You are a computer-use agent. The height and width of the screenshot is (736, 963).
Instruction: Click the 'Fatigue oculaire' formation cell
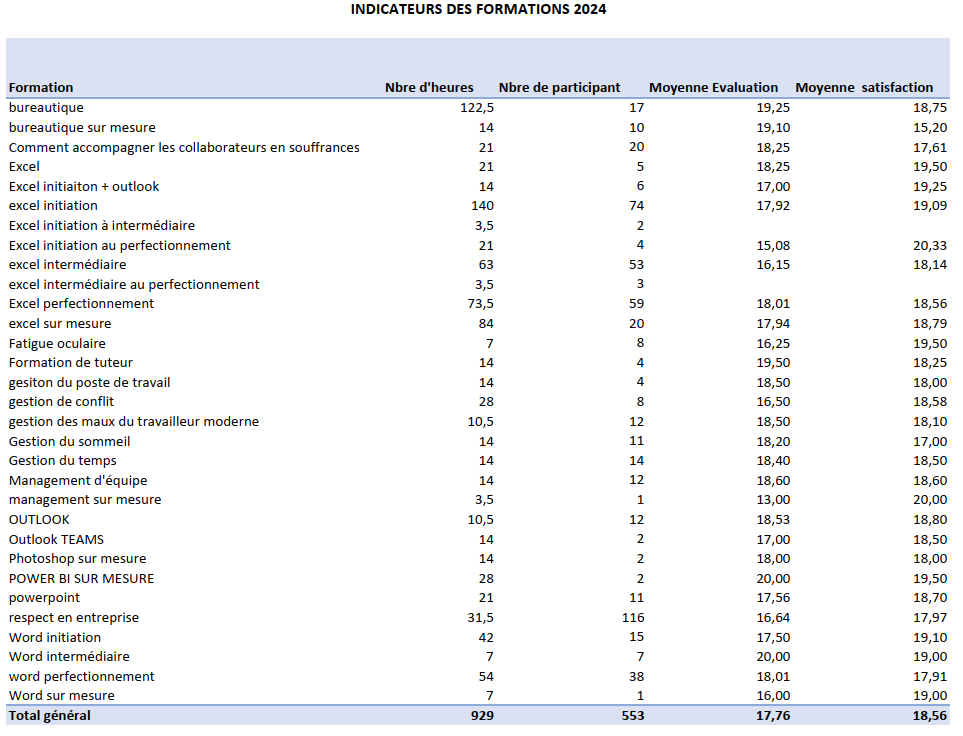click(57, 343)
